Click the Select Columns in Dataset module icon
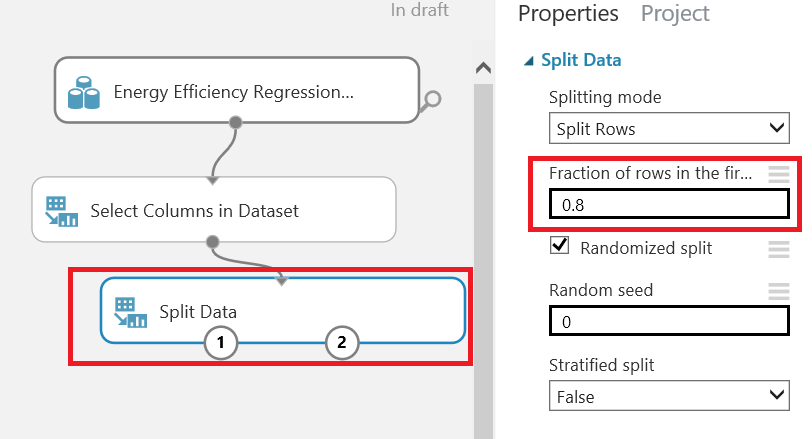The height and width of the screenshot is (439, 812). coord(62,211)
